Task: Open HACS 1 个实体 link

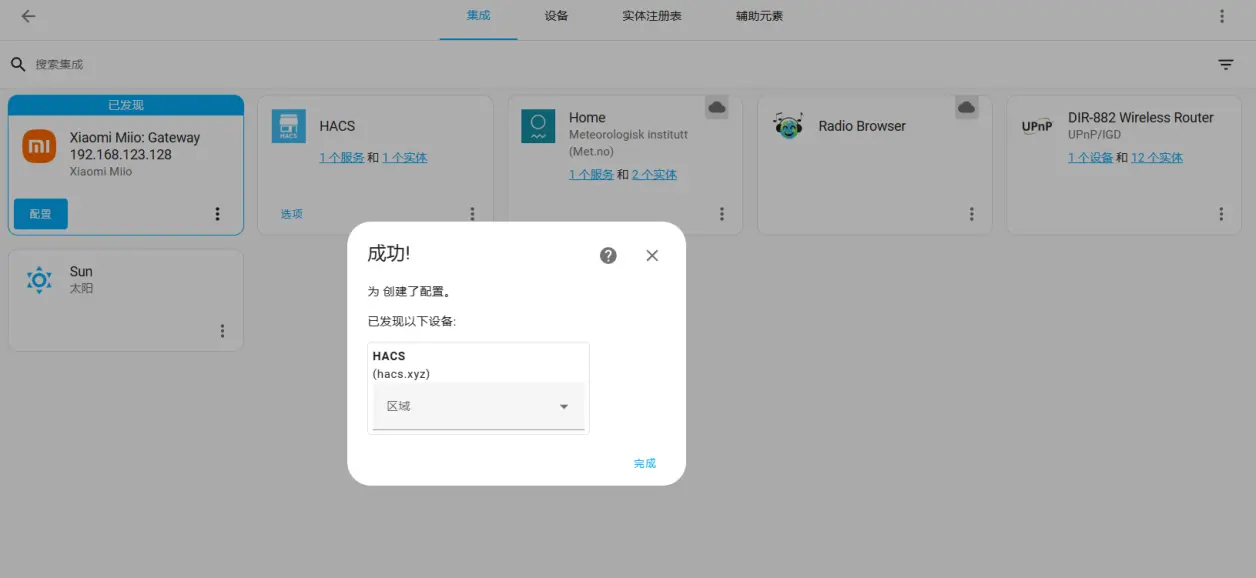Action: (x=404, y=158)
